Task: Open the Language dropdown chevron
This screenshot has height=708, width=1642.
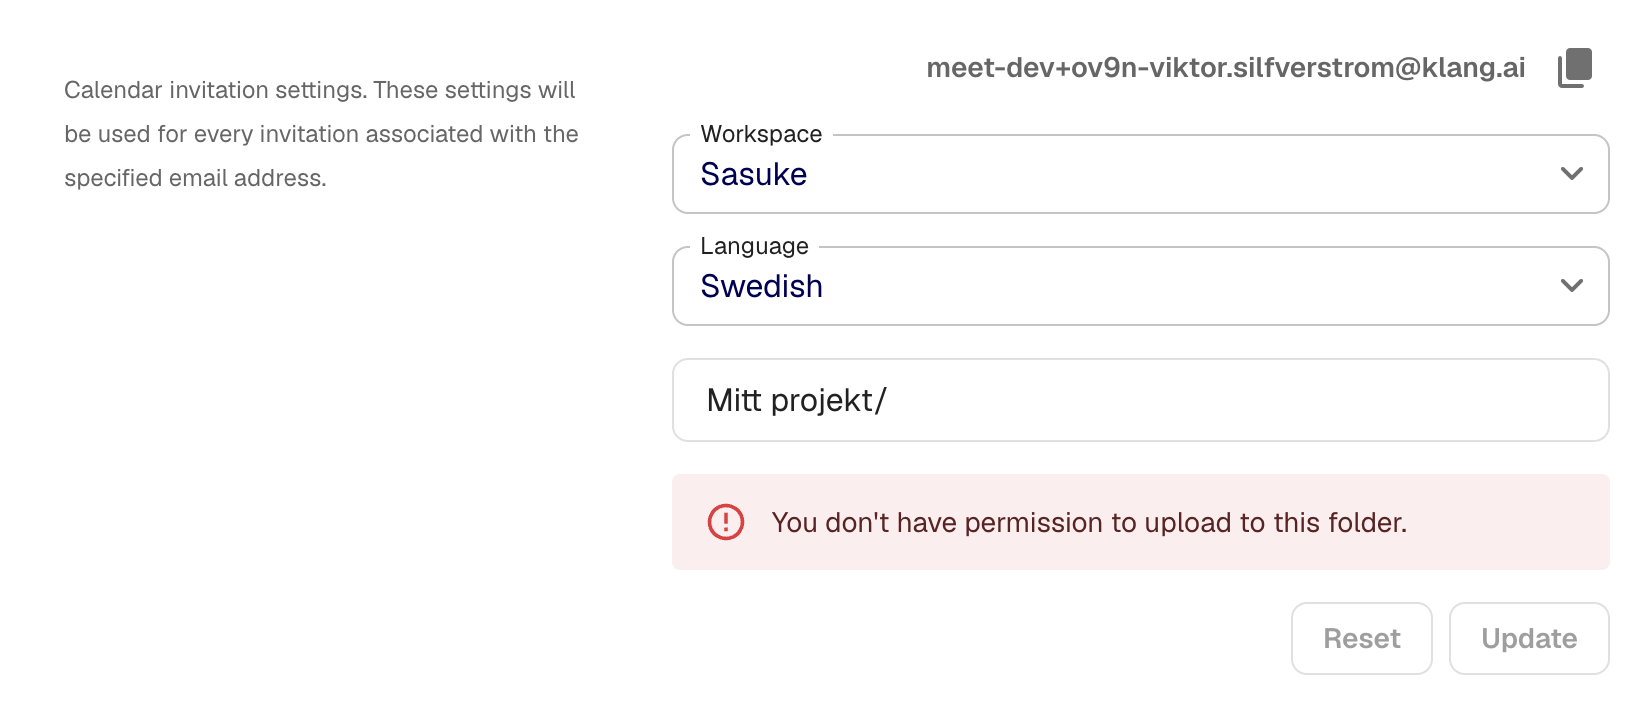Action: 1571,285
